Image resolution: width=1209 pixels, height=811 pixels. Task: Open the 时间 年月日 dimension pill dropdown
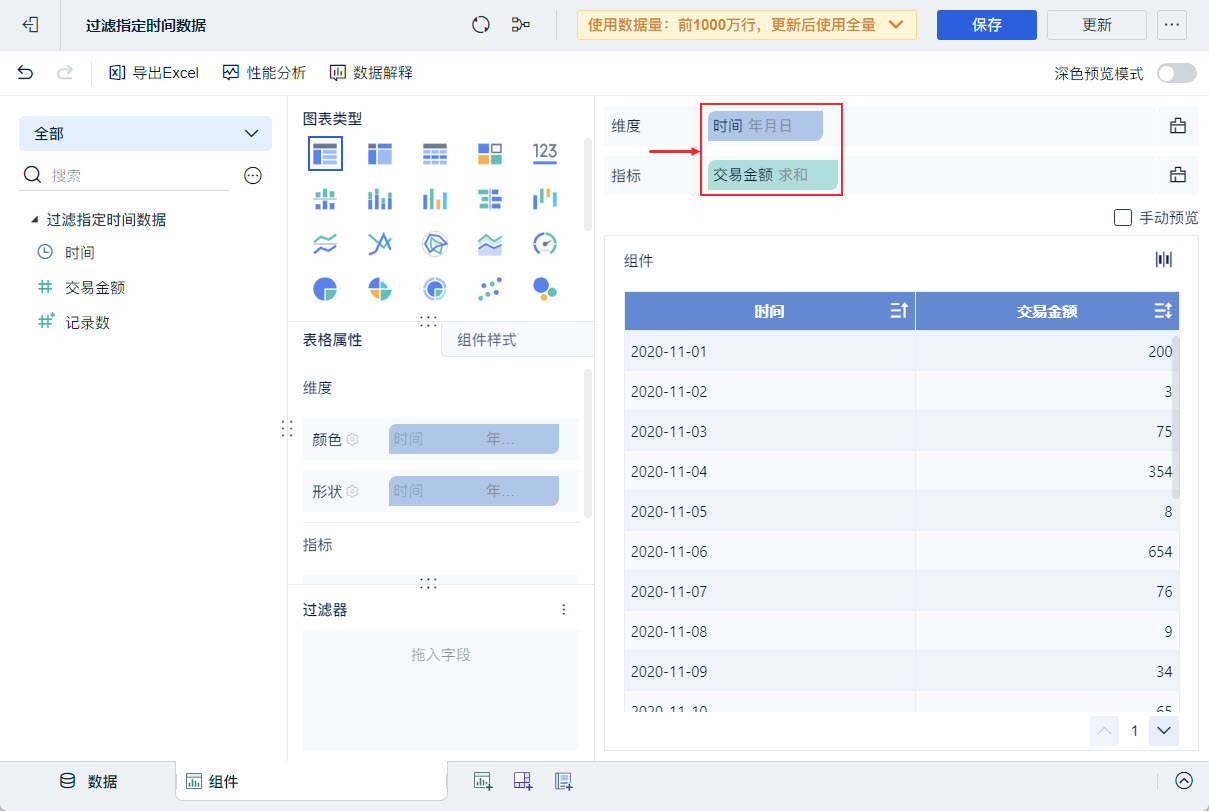tap(765, 126)
